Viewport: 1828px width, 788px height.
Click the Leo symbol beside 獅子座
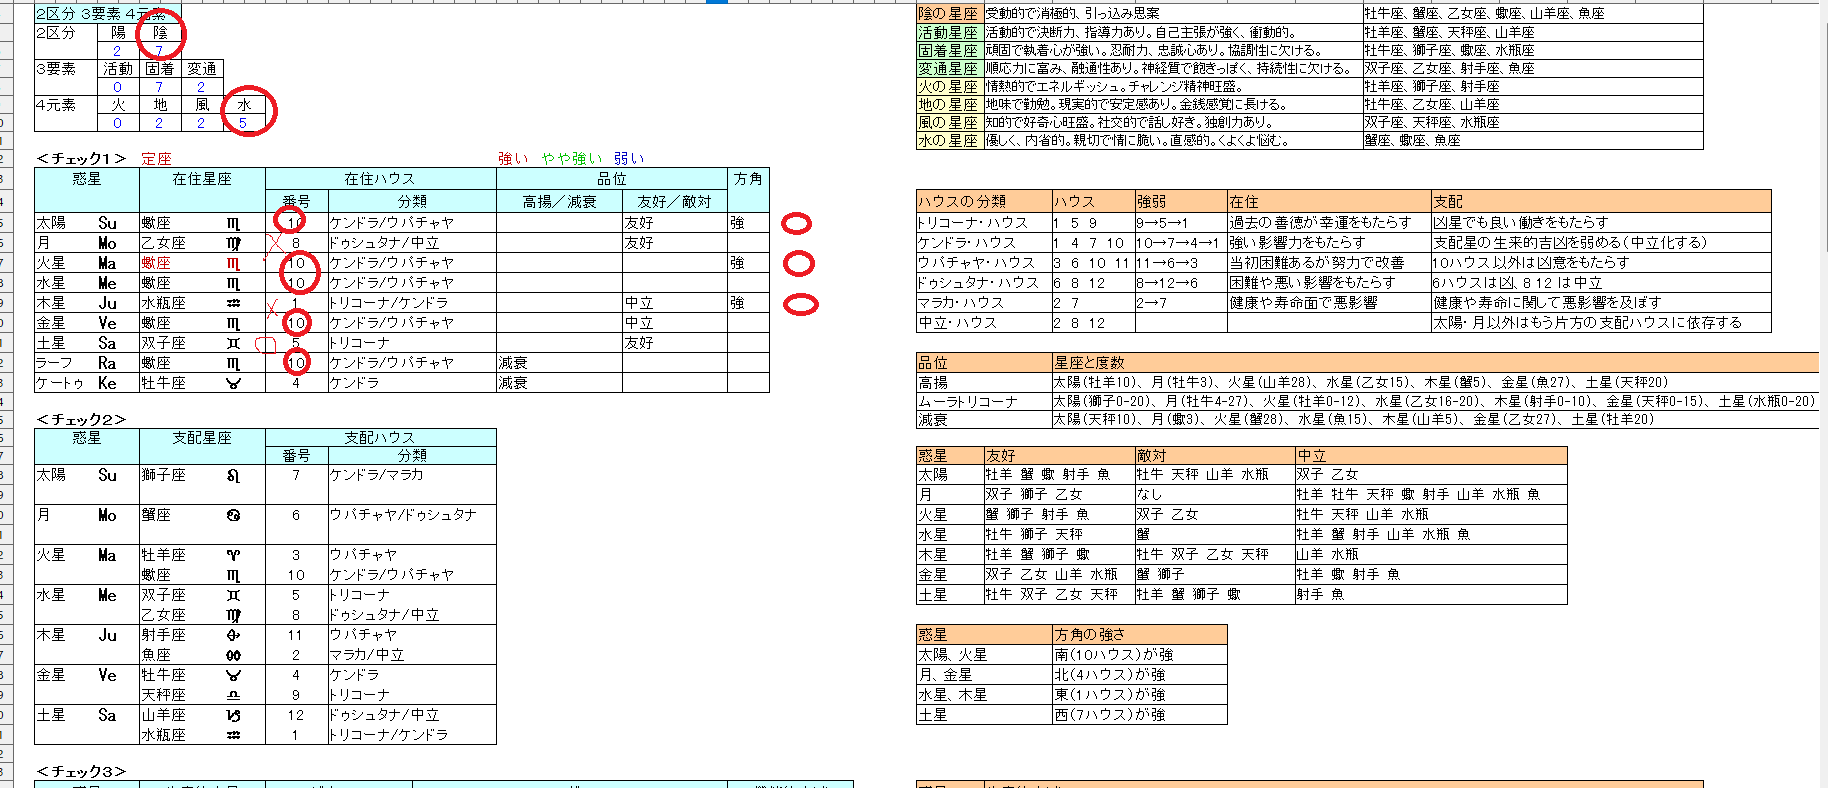[233, 476]
